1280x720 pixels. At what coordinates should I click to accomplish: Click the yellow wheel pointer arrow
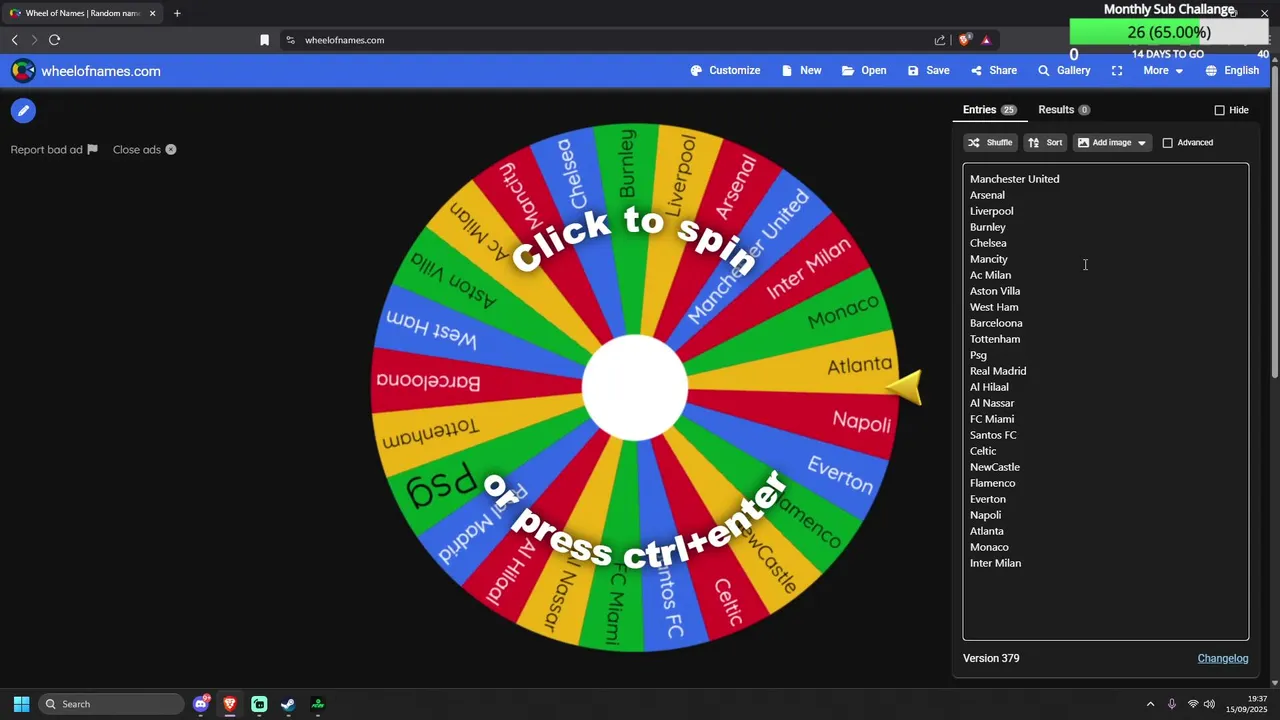tap(904, 387)
